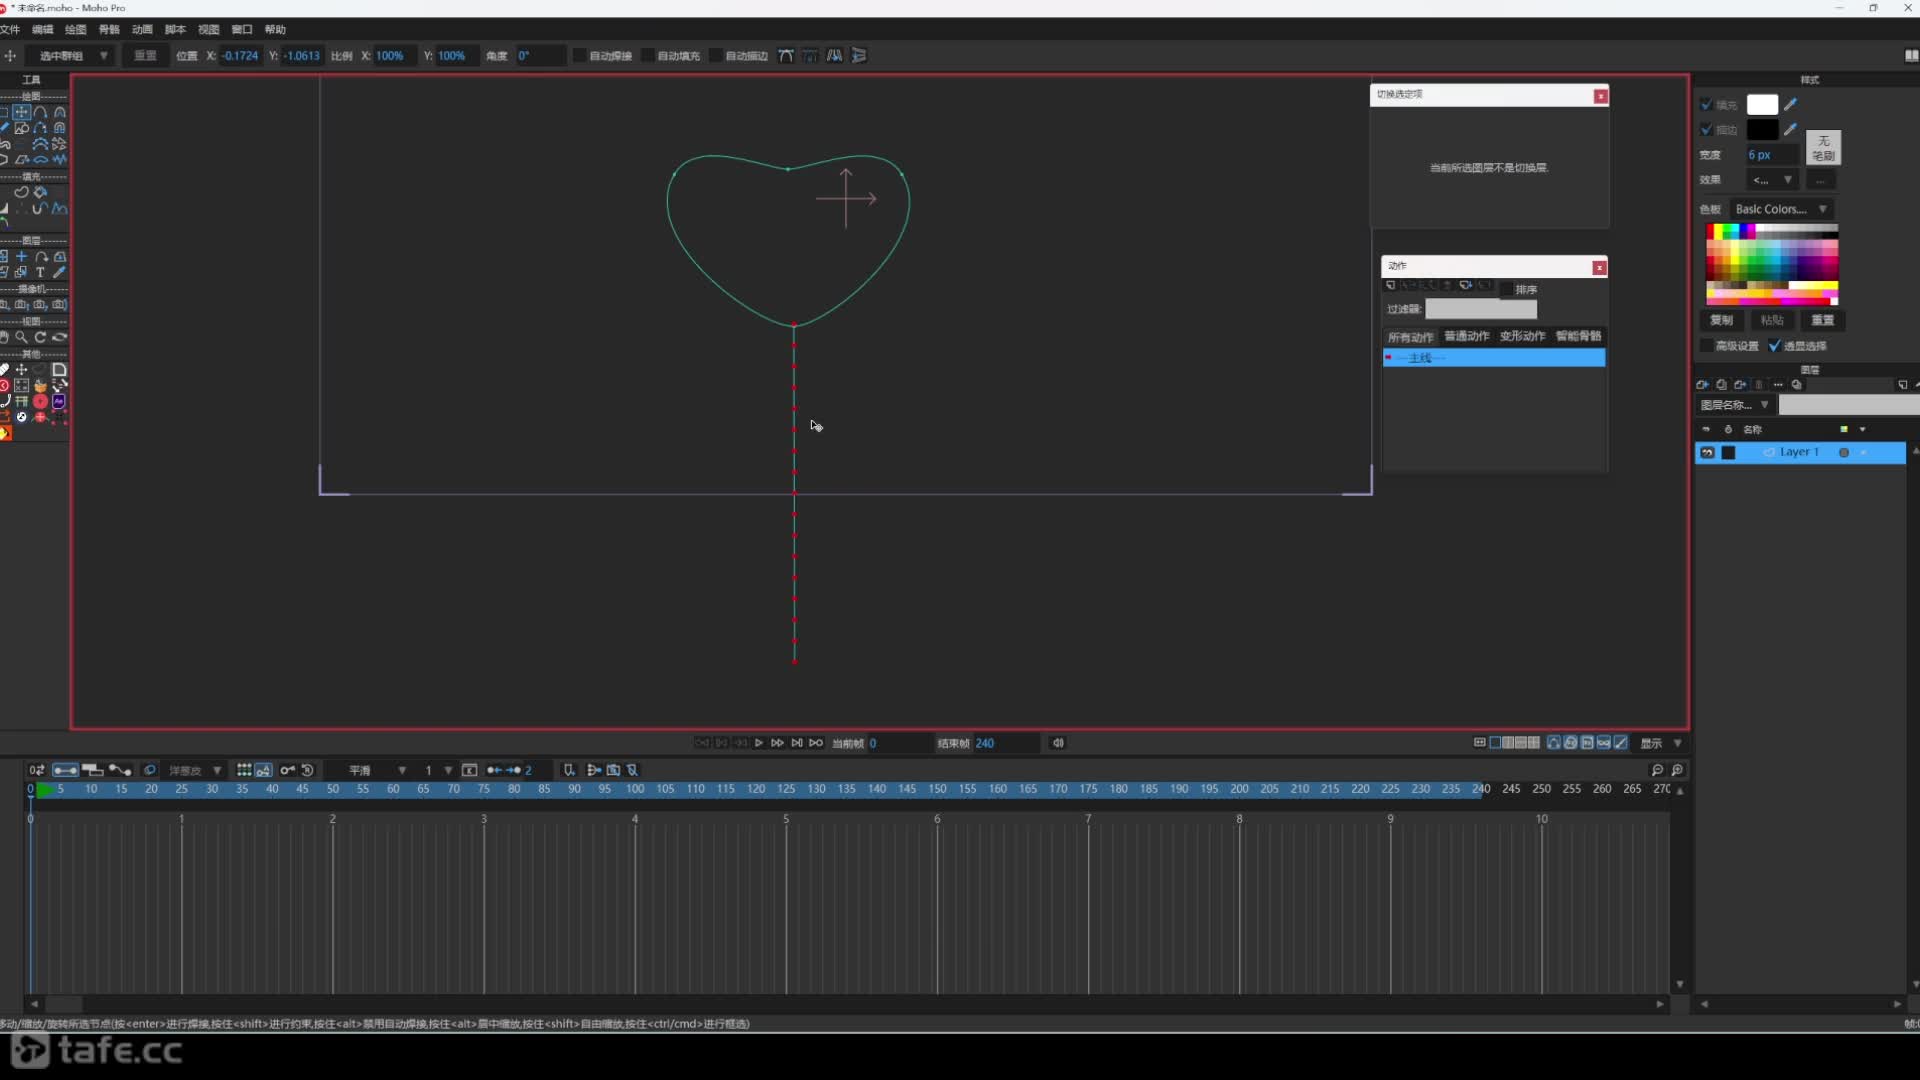Select the Pan Workspace hand tool
Screen dimensions: 1920x1080
click(x=4, y=337)
